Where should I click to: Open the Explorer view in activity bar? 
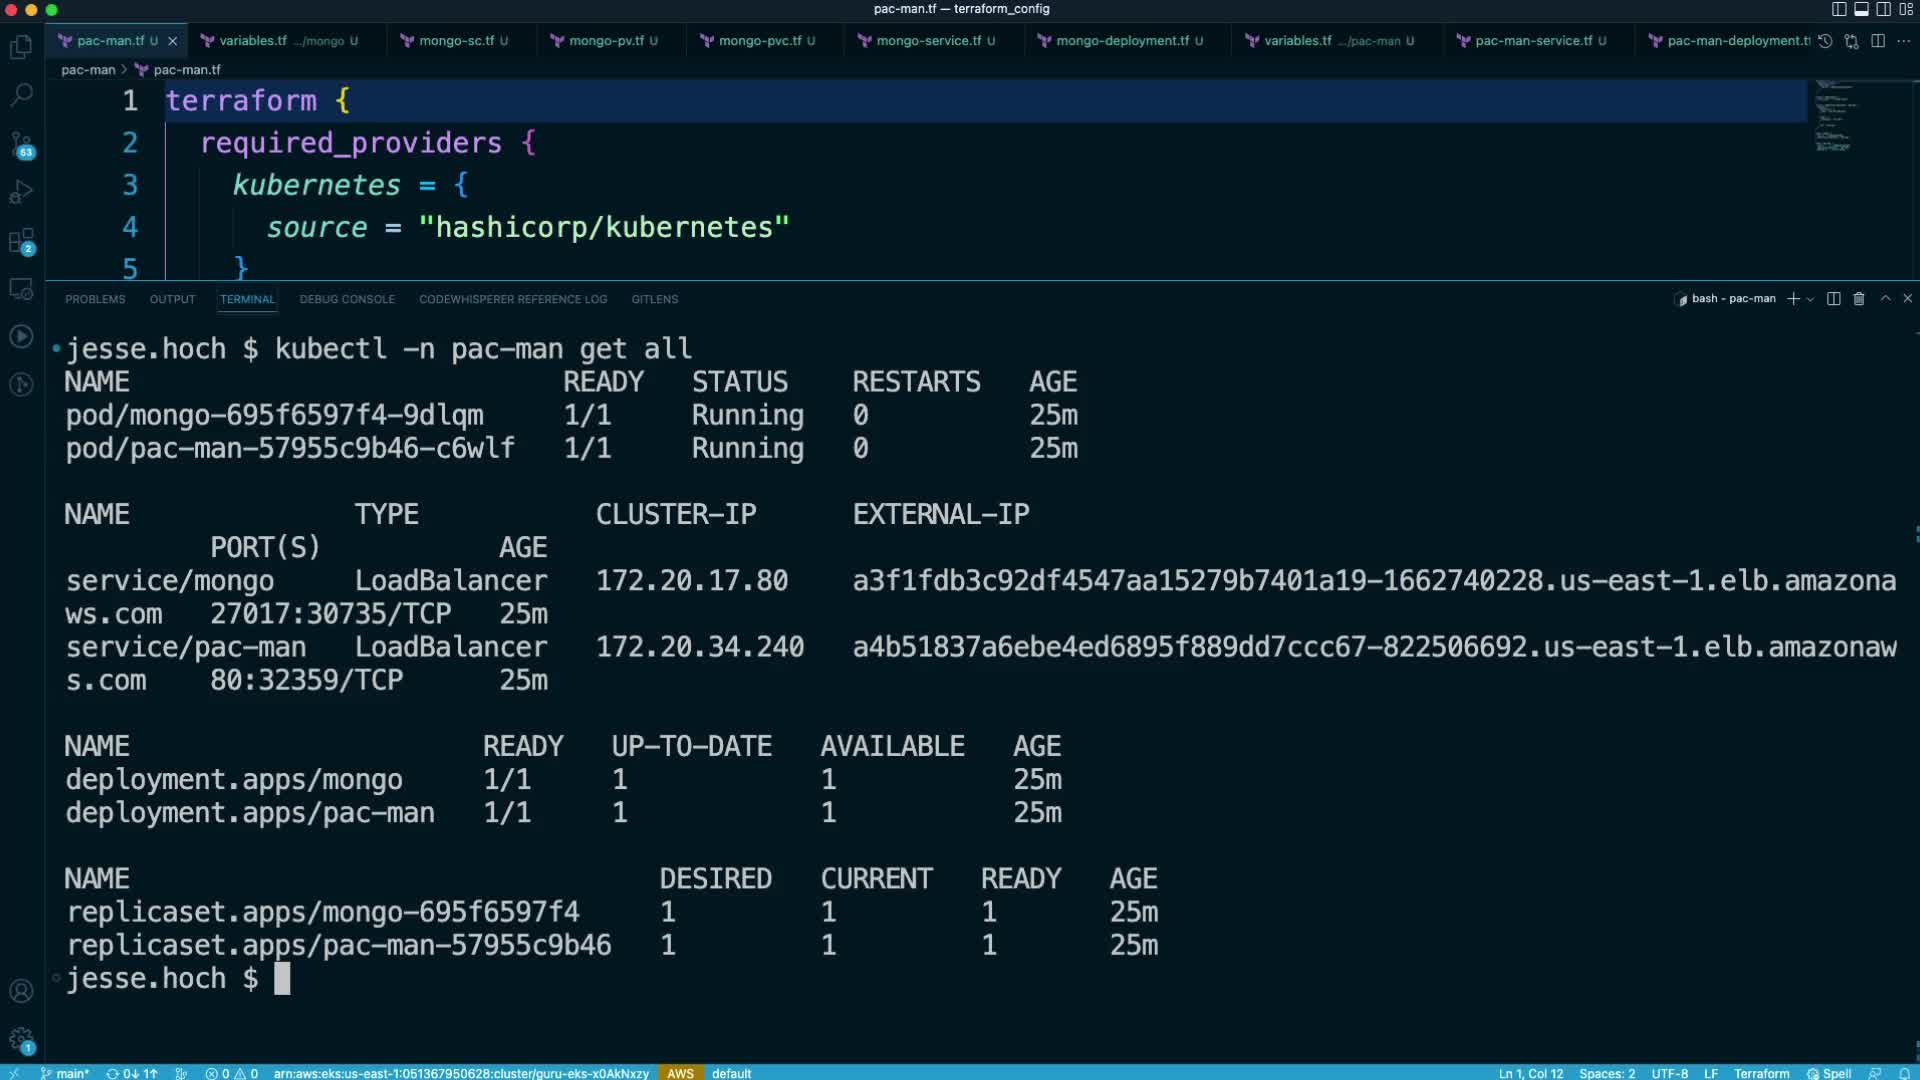(21, 47)
